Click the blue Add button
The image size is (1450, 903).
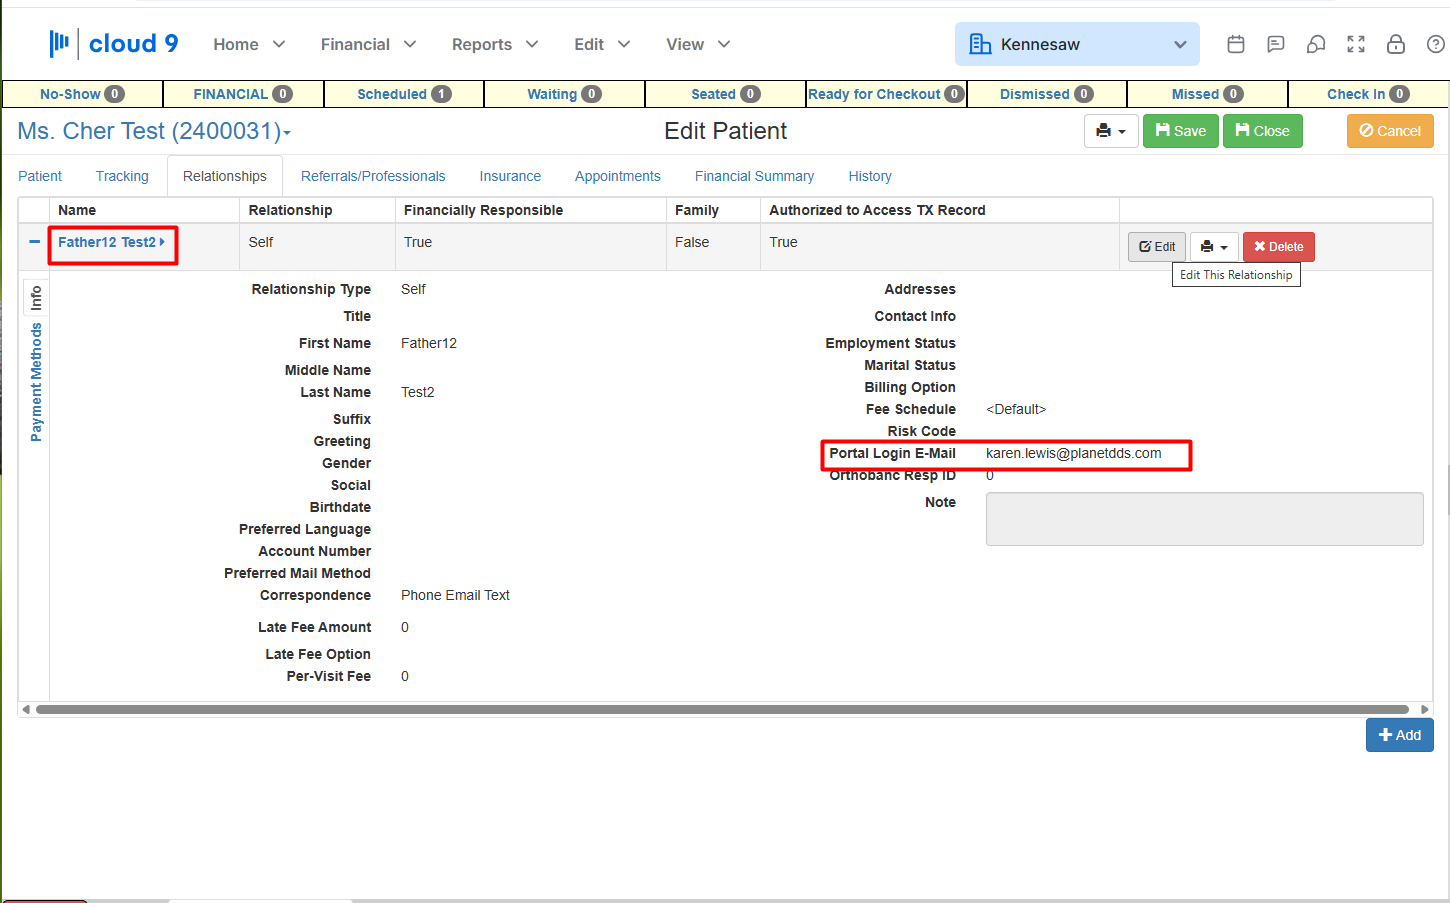1400,735
